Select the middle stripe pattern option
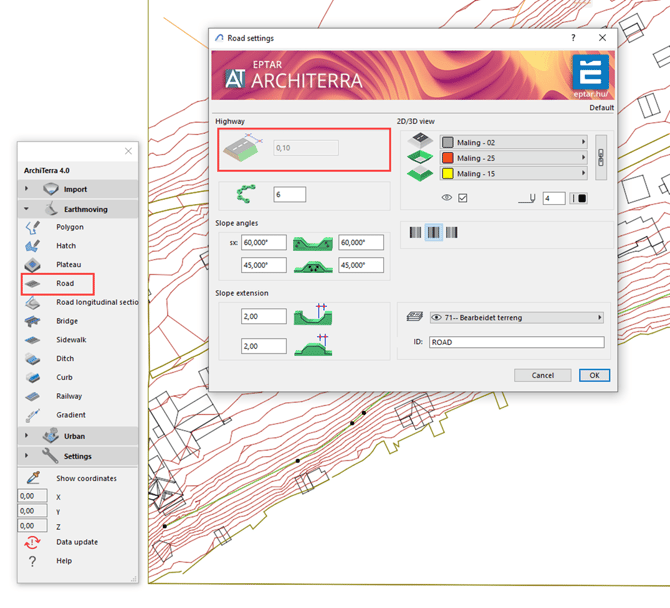 point(433,233)
